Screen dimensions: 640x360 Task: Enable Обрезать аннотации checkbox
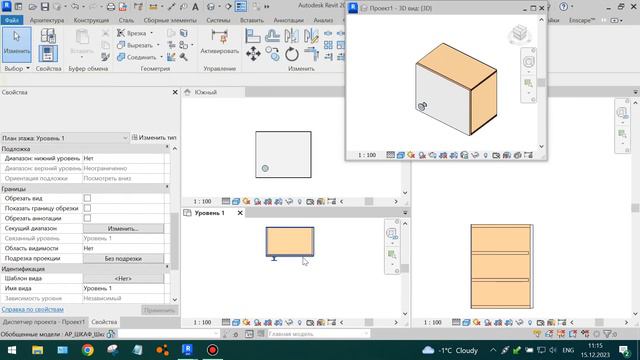[87, 218]
